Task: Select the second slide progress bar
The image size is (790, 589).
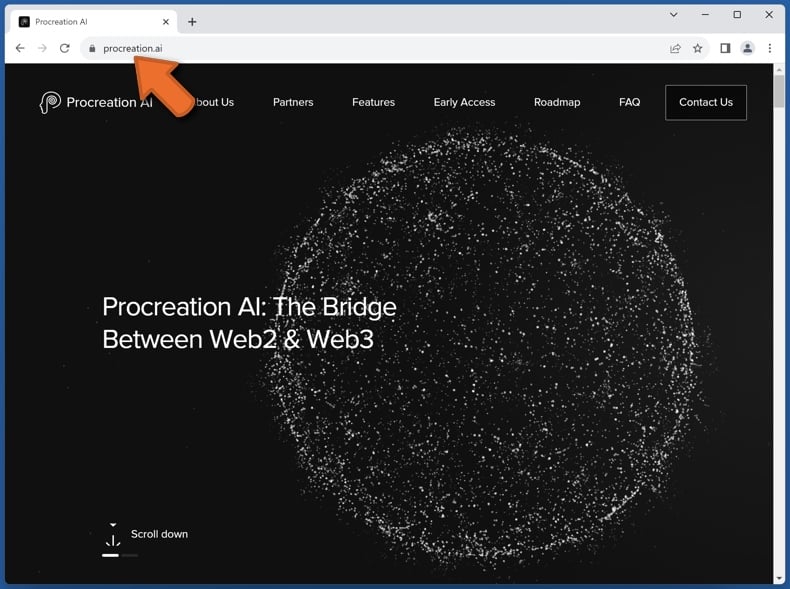Action: [130, 555]
